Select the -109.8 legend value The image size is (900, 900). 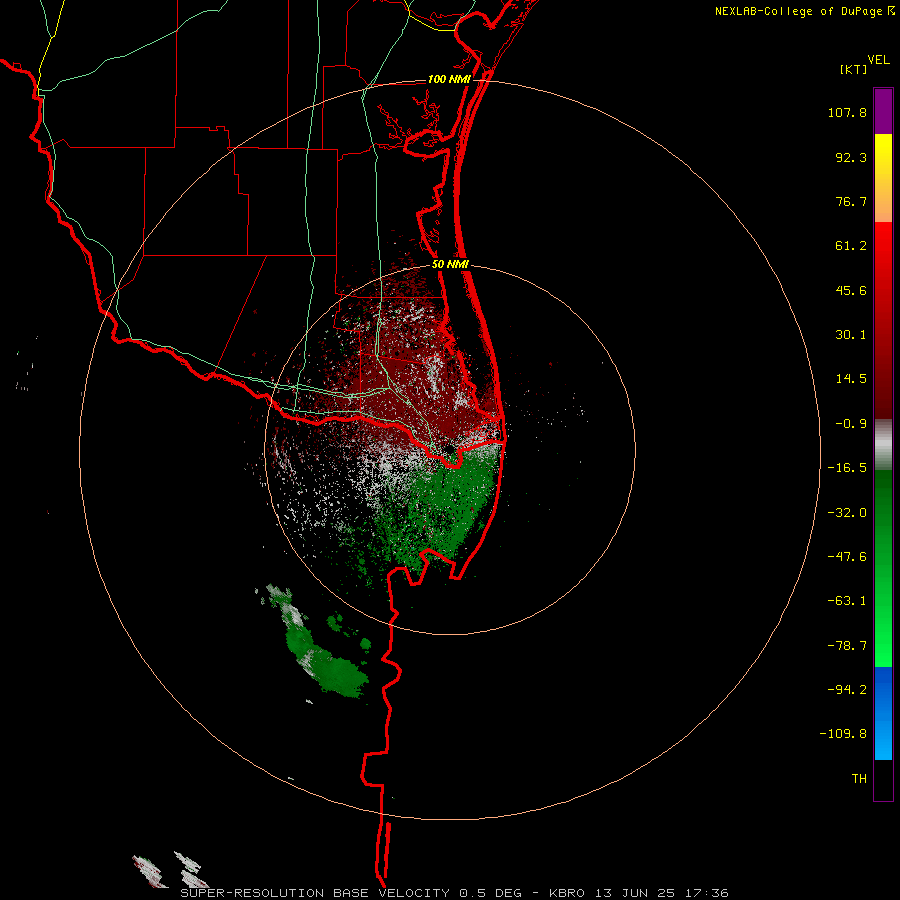[843, 734]
